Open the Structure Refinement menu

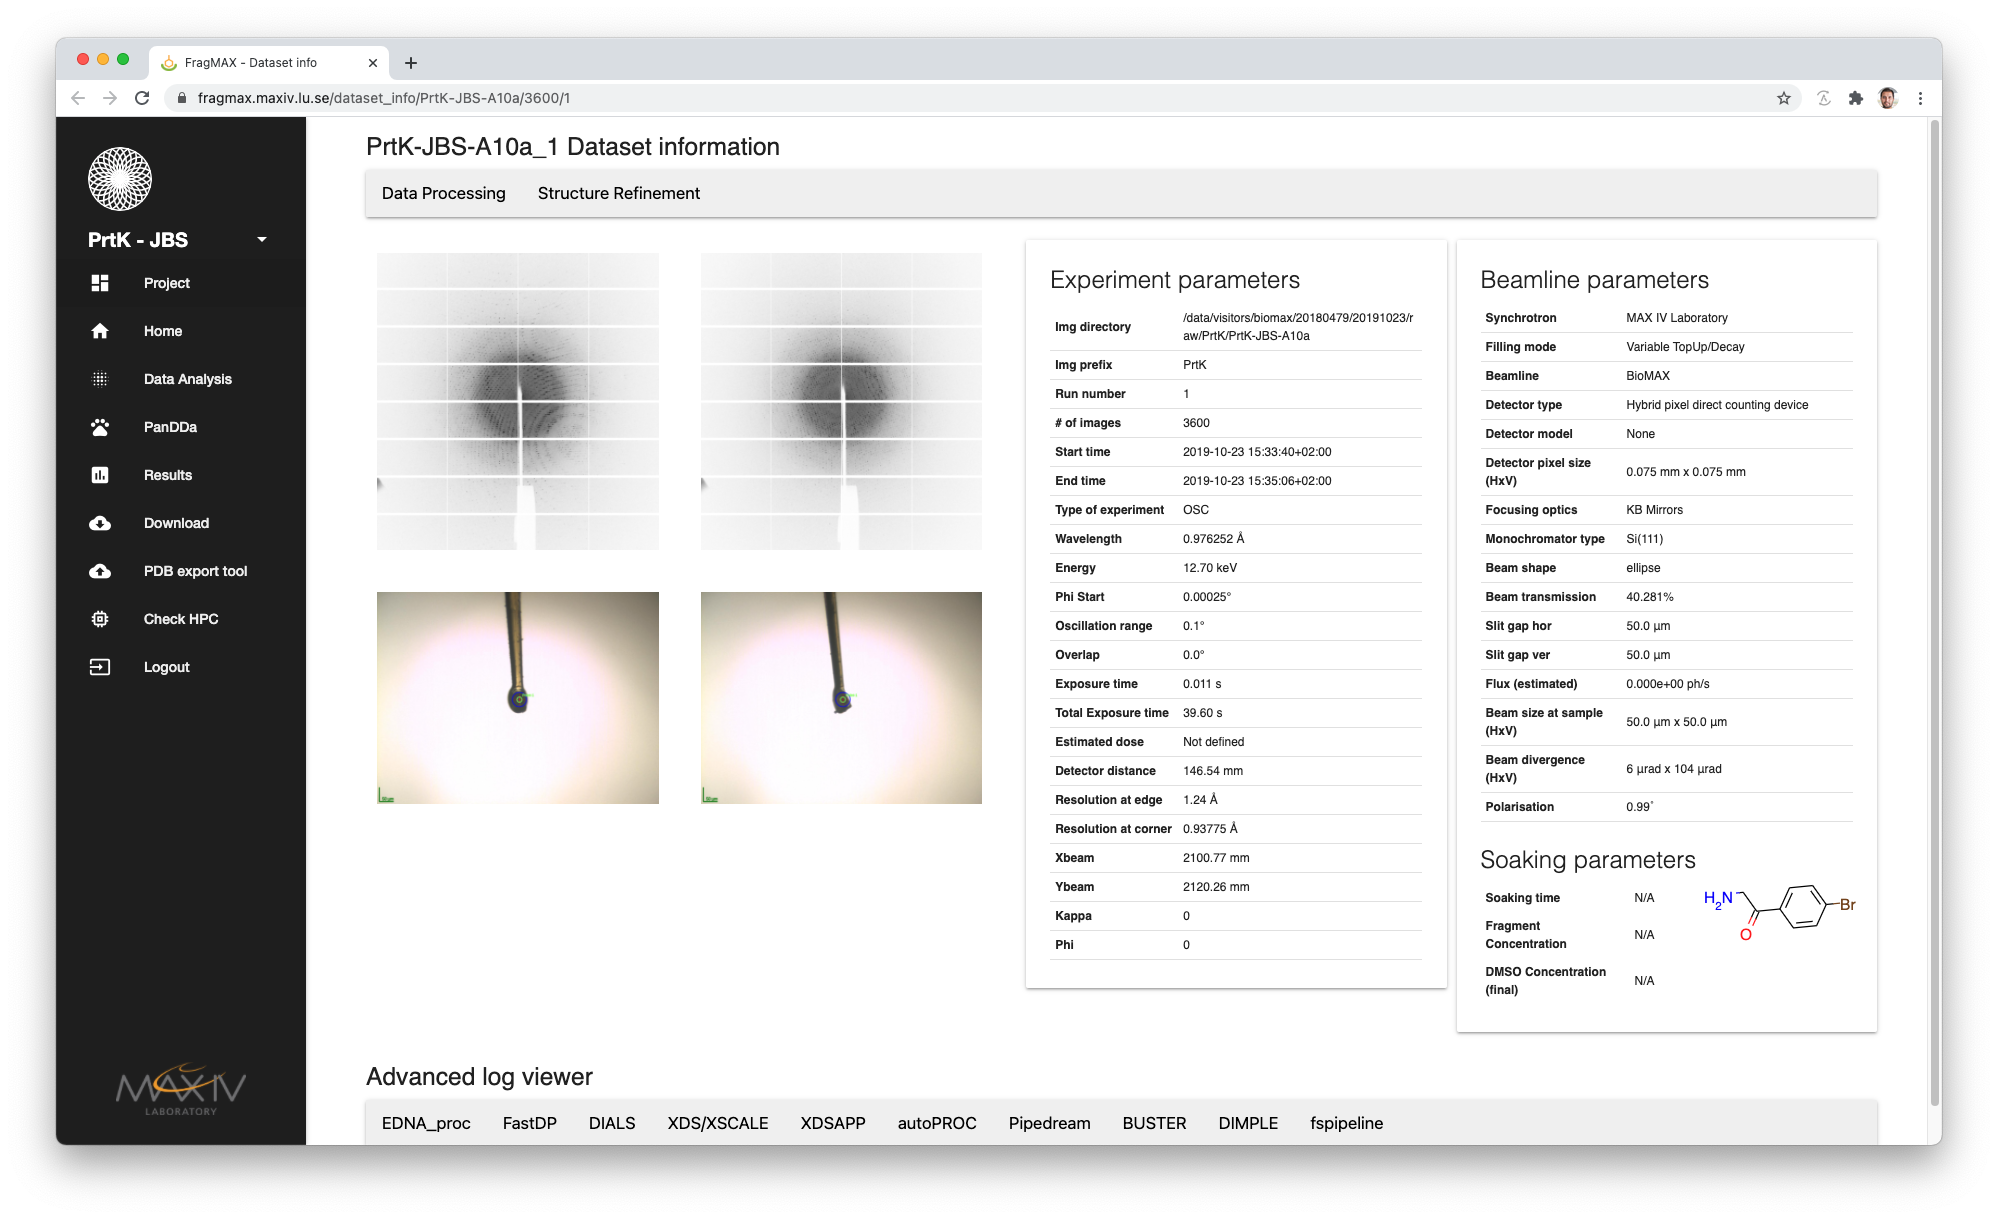618,193
